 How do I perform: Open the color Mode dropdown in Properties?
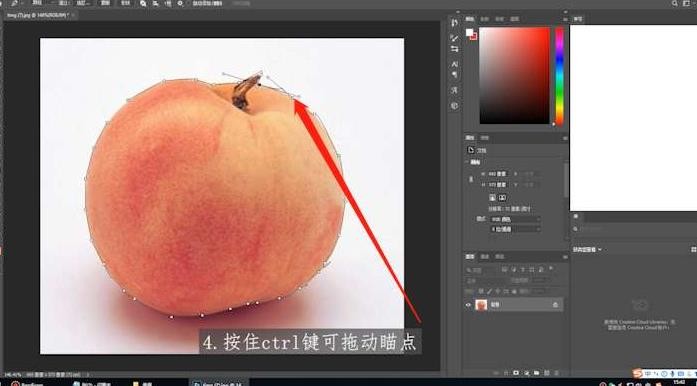[516, 219]
